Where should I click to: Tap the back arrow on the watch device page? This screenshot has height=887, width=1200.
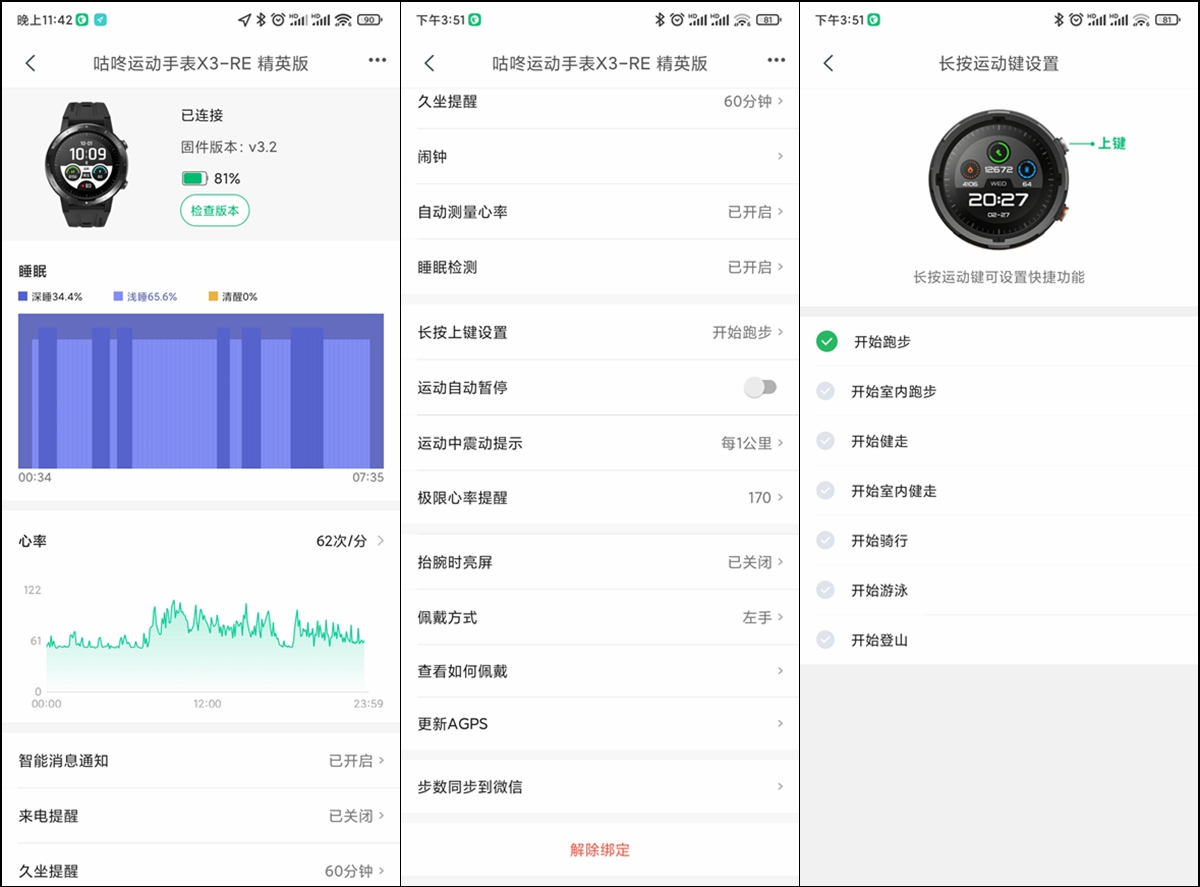[x=30, y=62]
